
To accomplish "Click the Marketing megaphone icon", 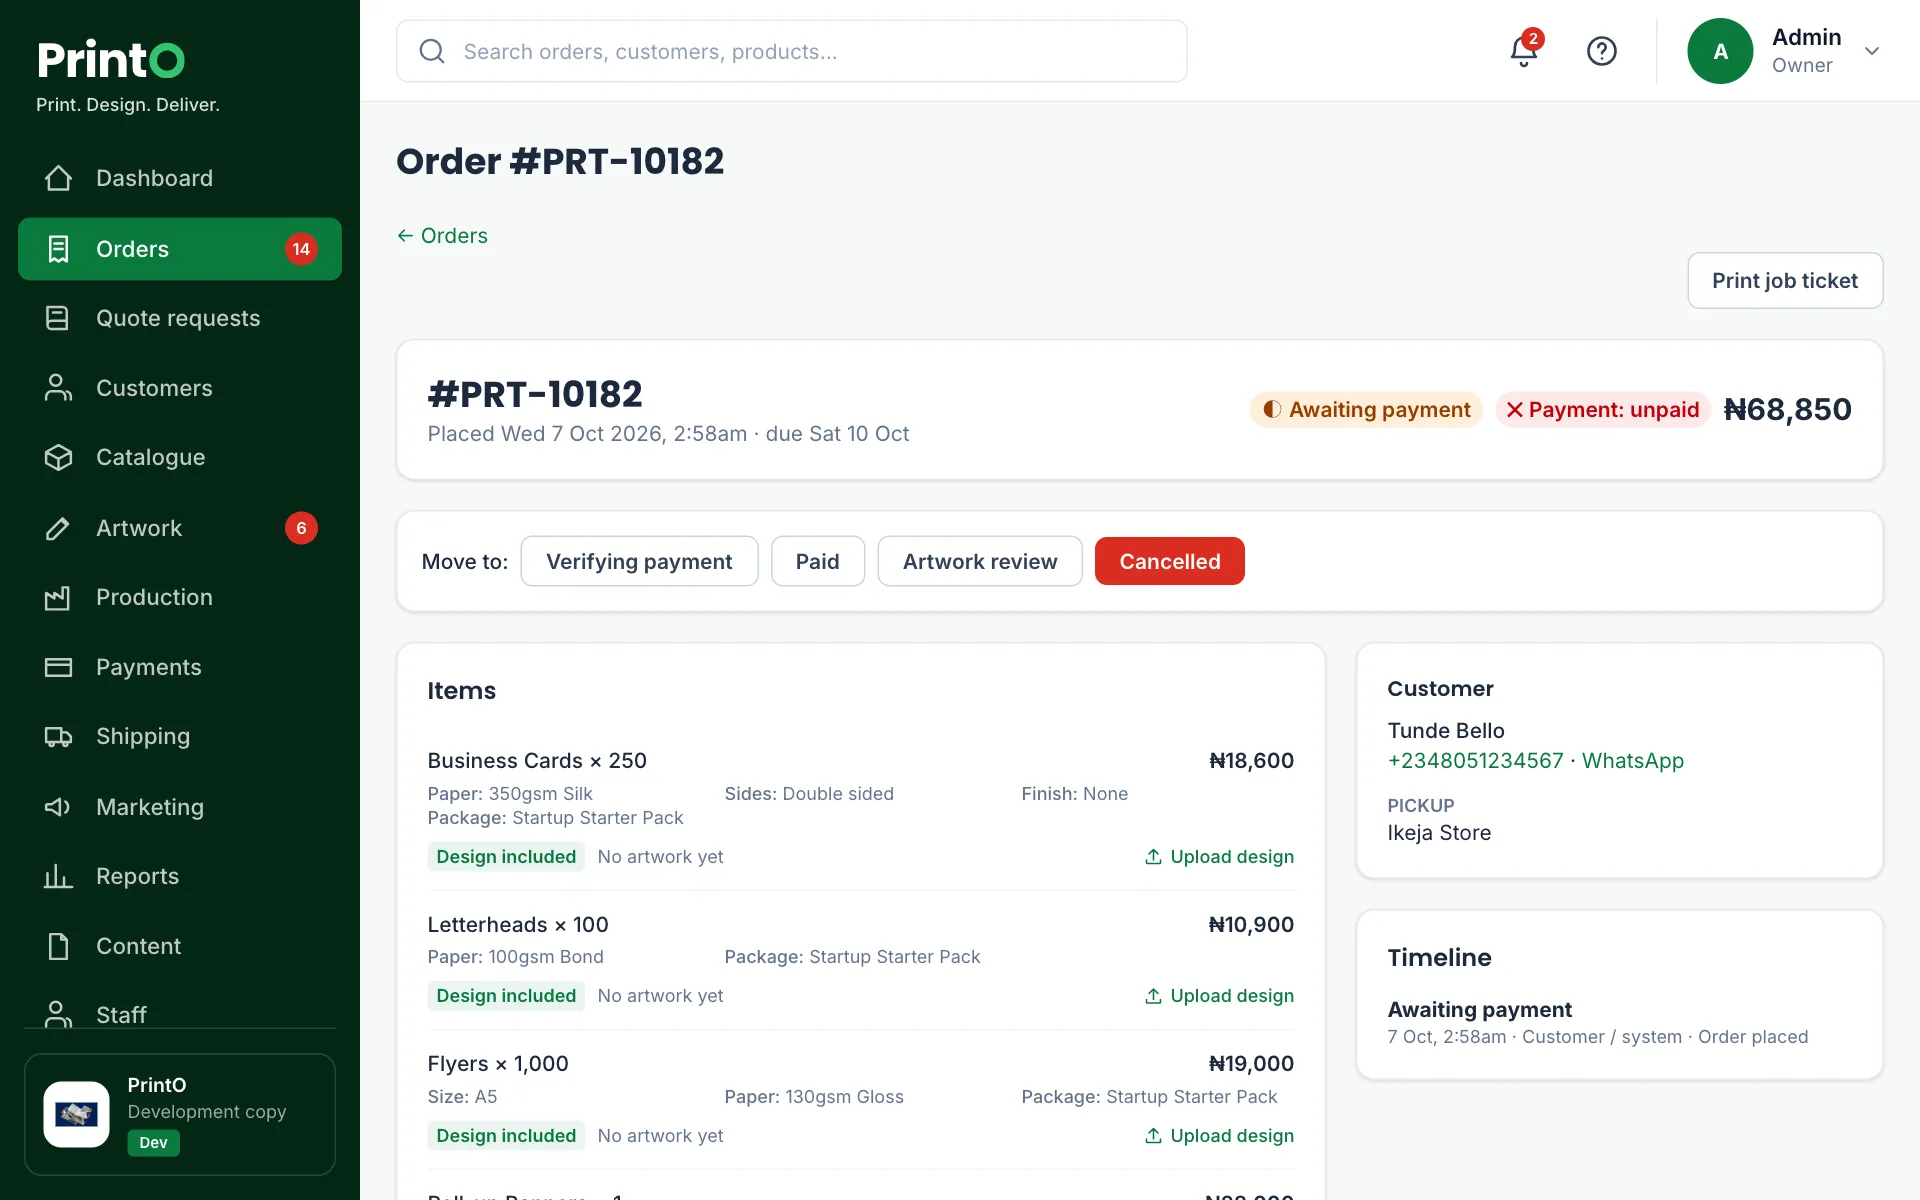I will tap(58, 807).
